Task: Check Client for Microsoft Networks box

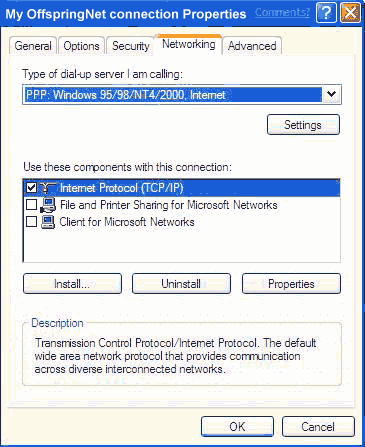Action: [x=32, y=221]
